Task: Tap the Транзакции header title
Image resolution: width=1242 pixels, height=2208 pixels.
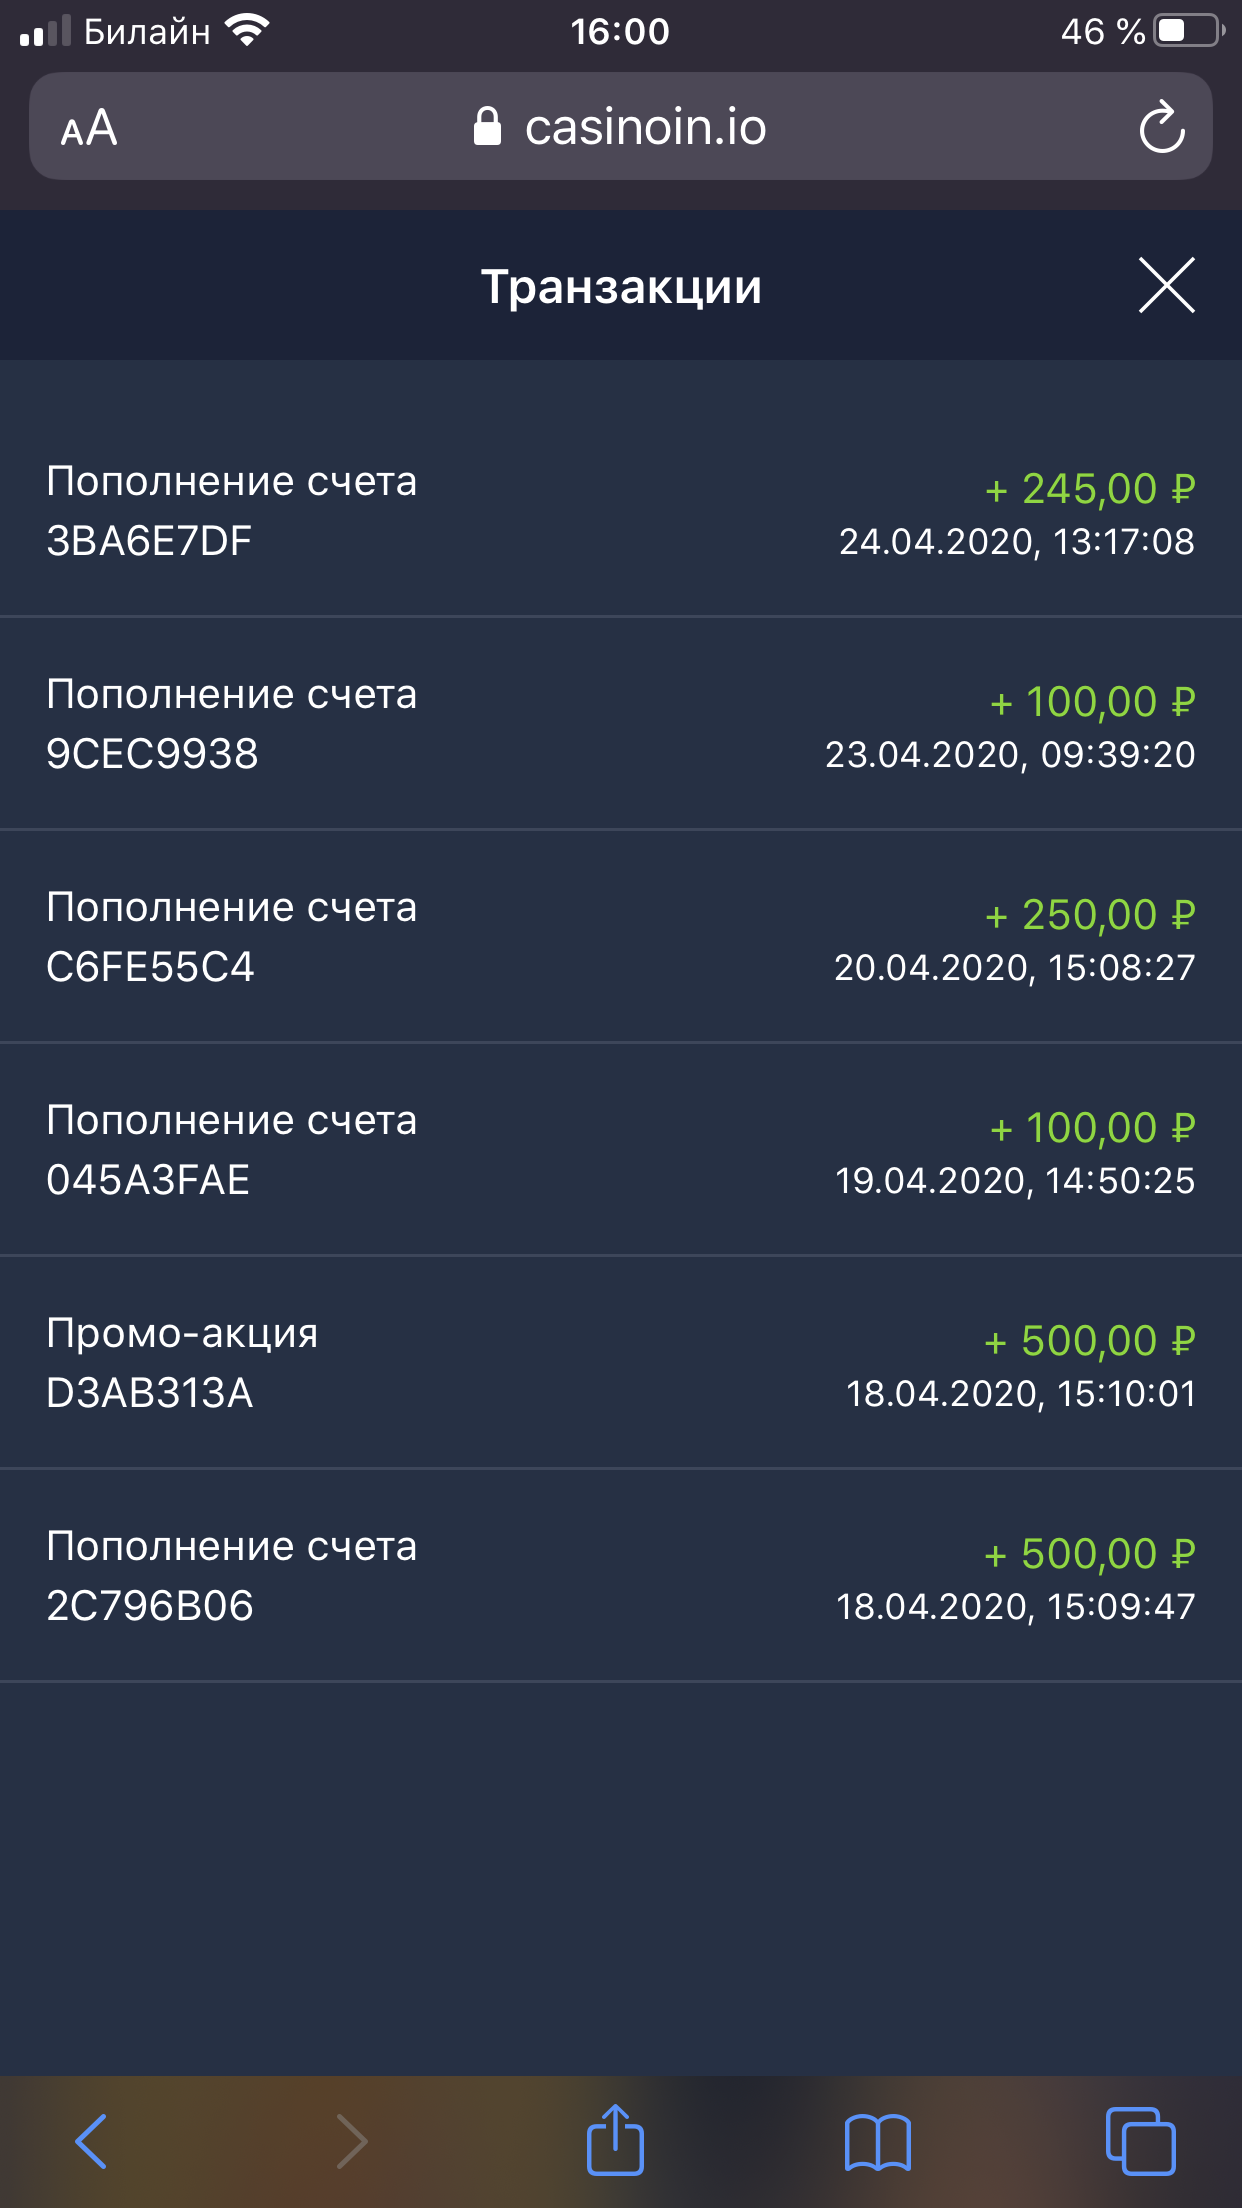Action: [x=621, y=287]
